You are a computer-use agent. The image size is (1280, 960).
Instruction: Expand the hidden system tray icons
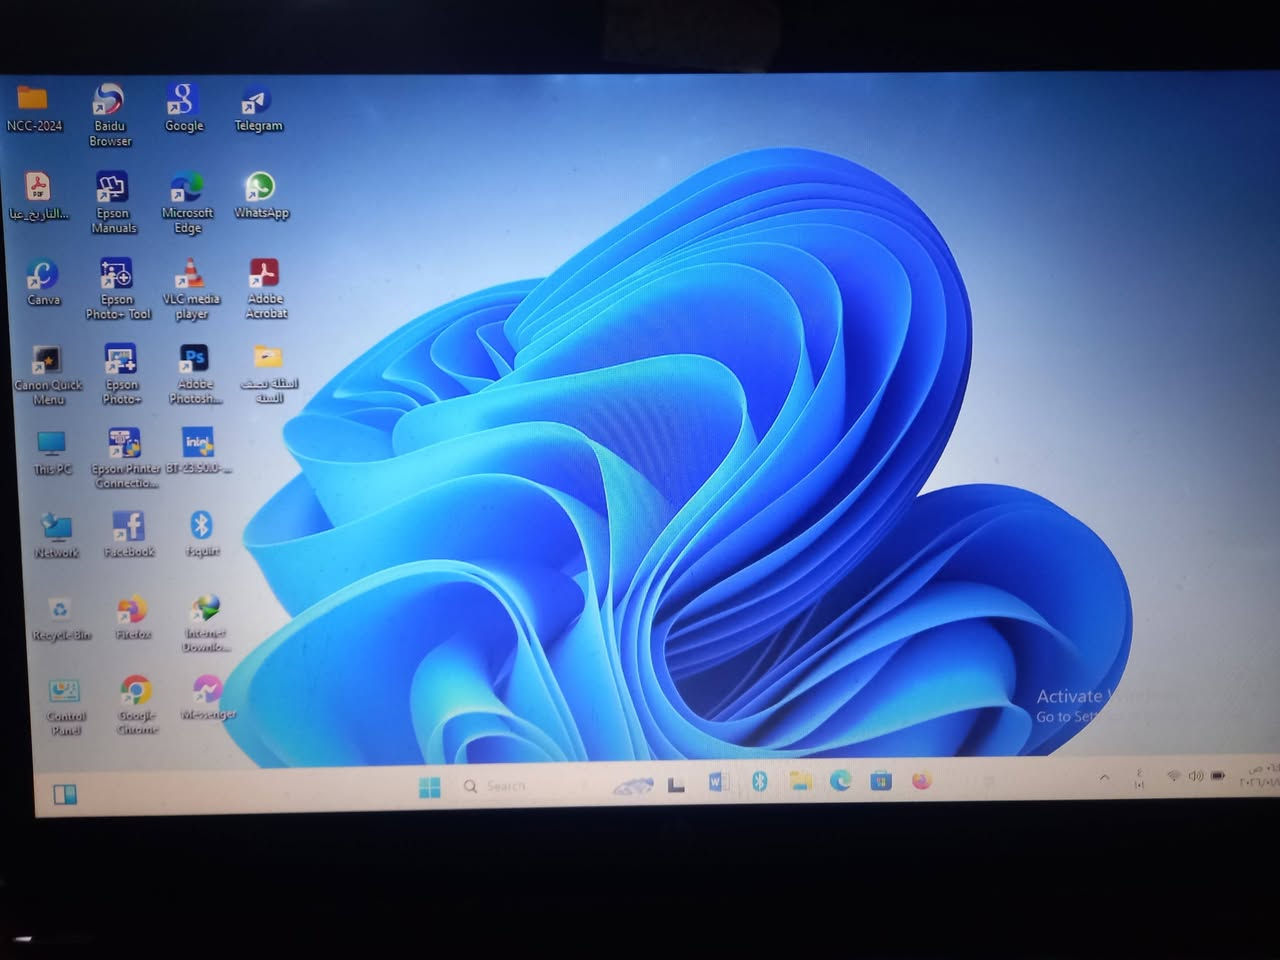(x=1104, y=778)
